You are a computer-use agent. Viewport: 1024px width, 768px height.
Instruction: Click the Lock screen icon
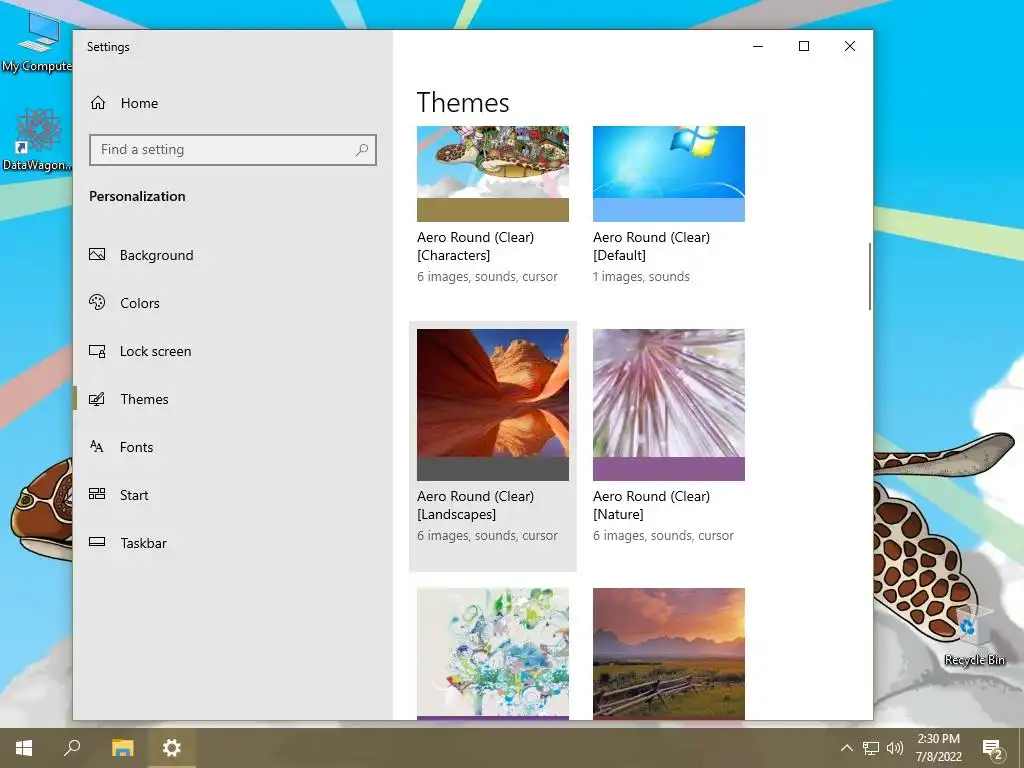[97, 351]
